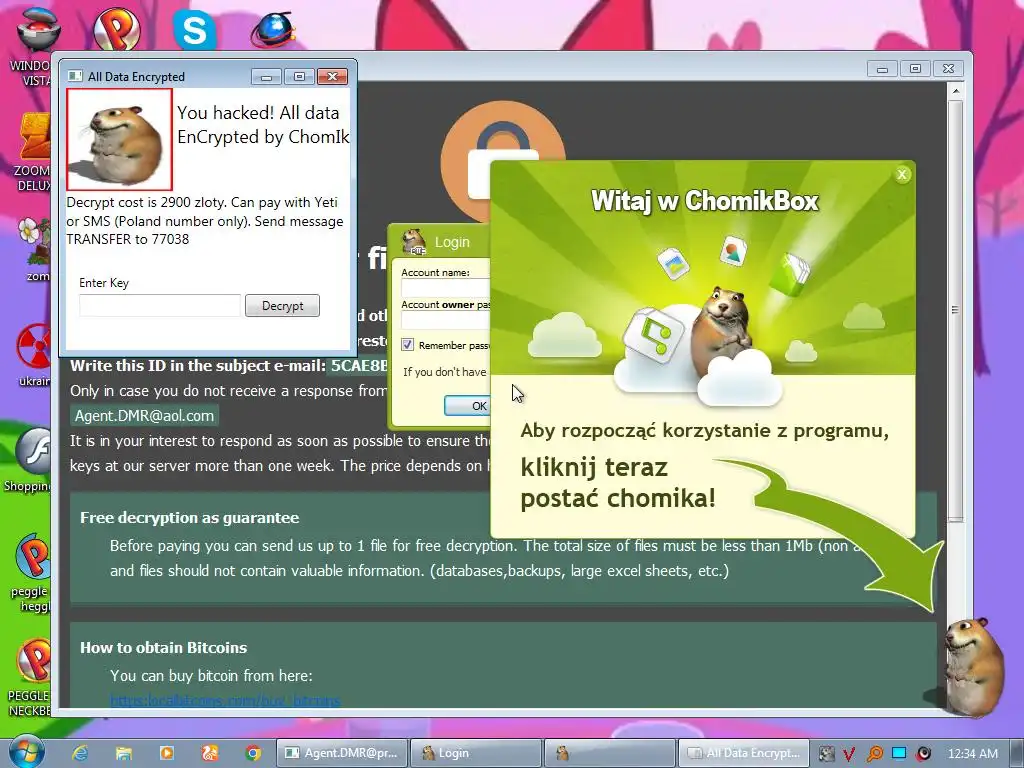Click the round speaker-like tray icon
This screenshot has width=1024, height=768.
(923, 754)
